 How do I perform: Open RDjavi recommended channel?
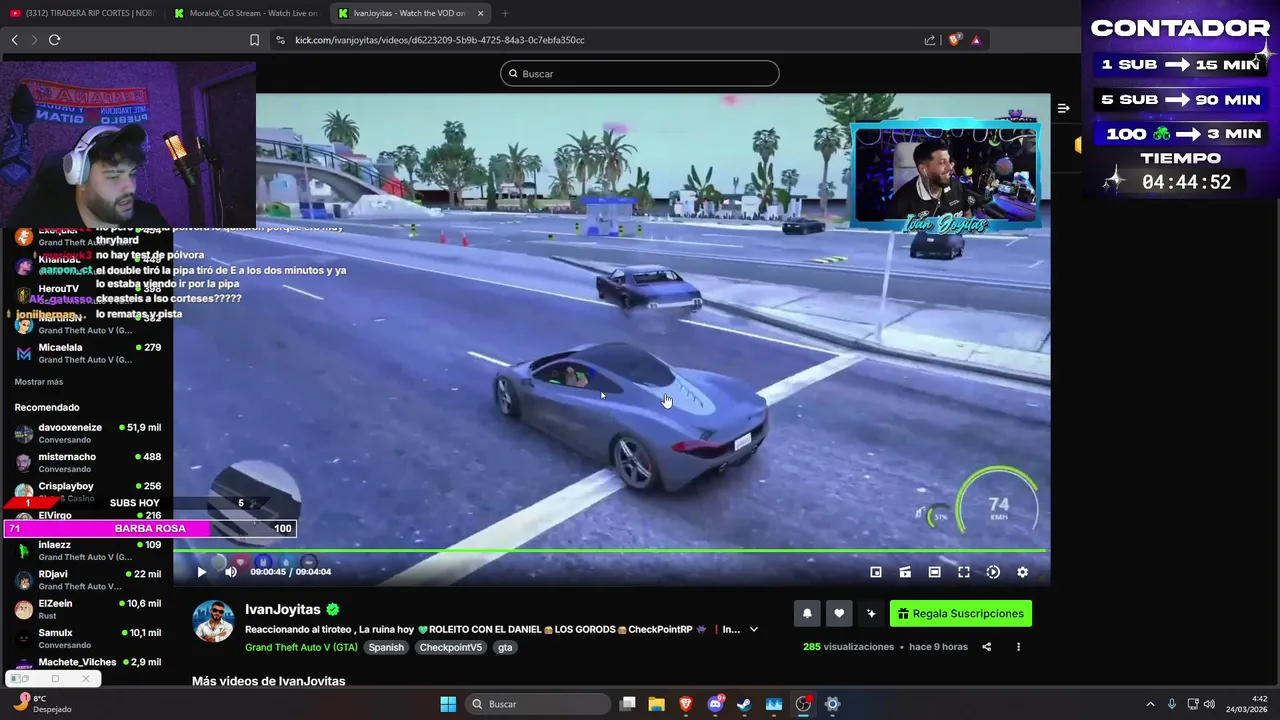tap(87, 580)
